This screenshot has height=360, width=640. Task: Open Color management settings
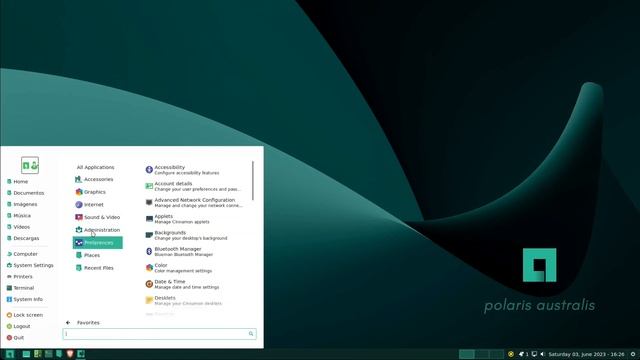click(178, 268)
